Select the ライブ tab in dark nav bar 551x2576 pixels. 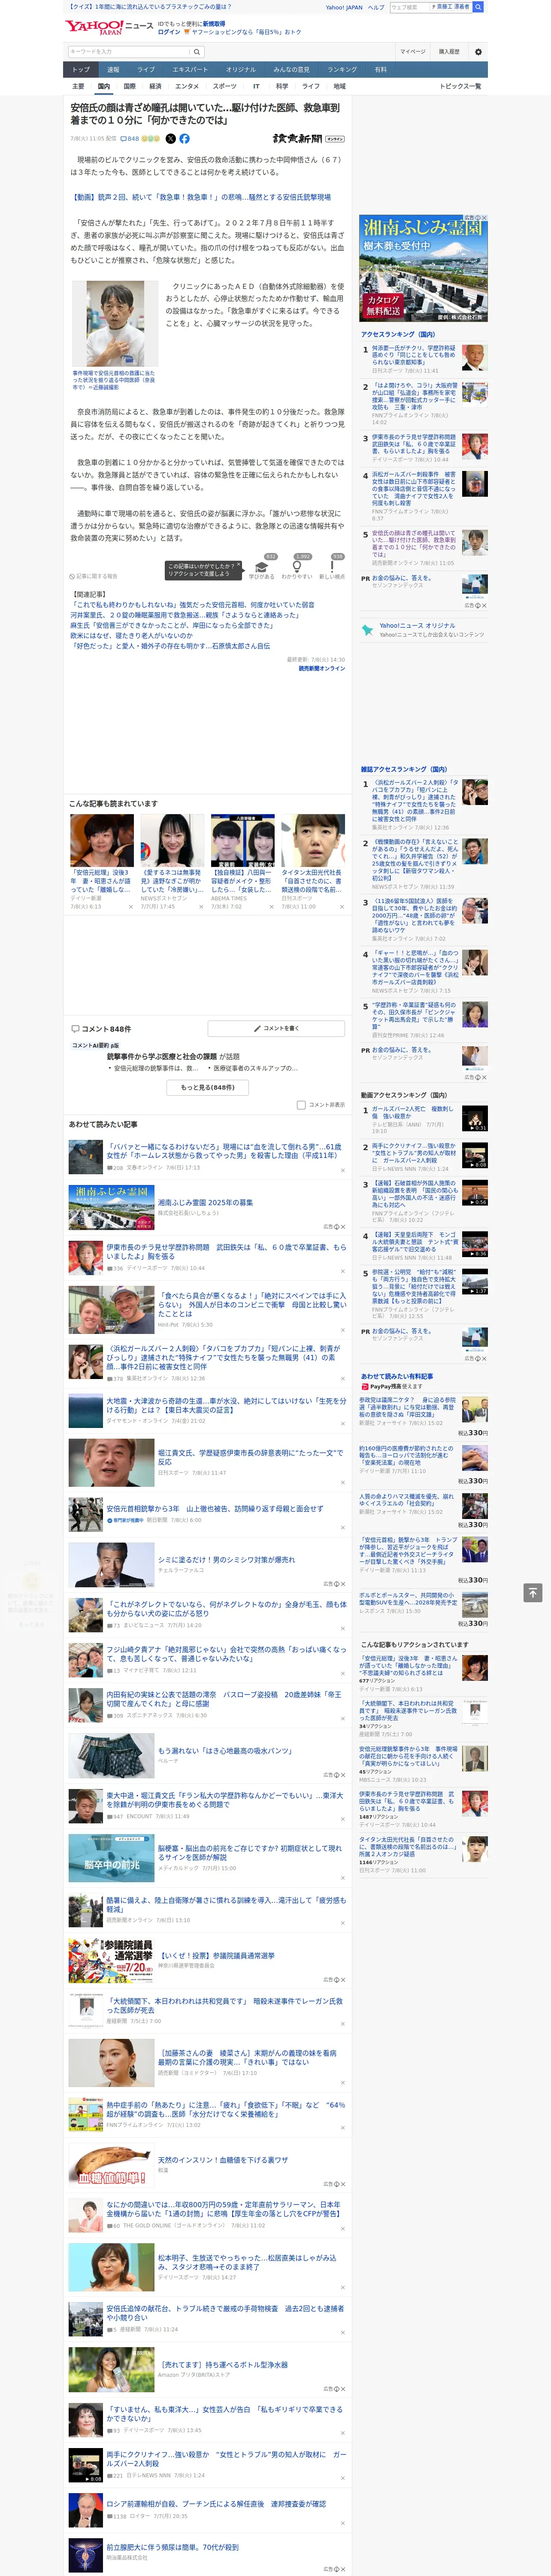tap(146, 69)
